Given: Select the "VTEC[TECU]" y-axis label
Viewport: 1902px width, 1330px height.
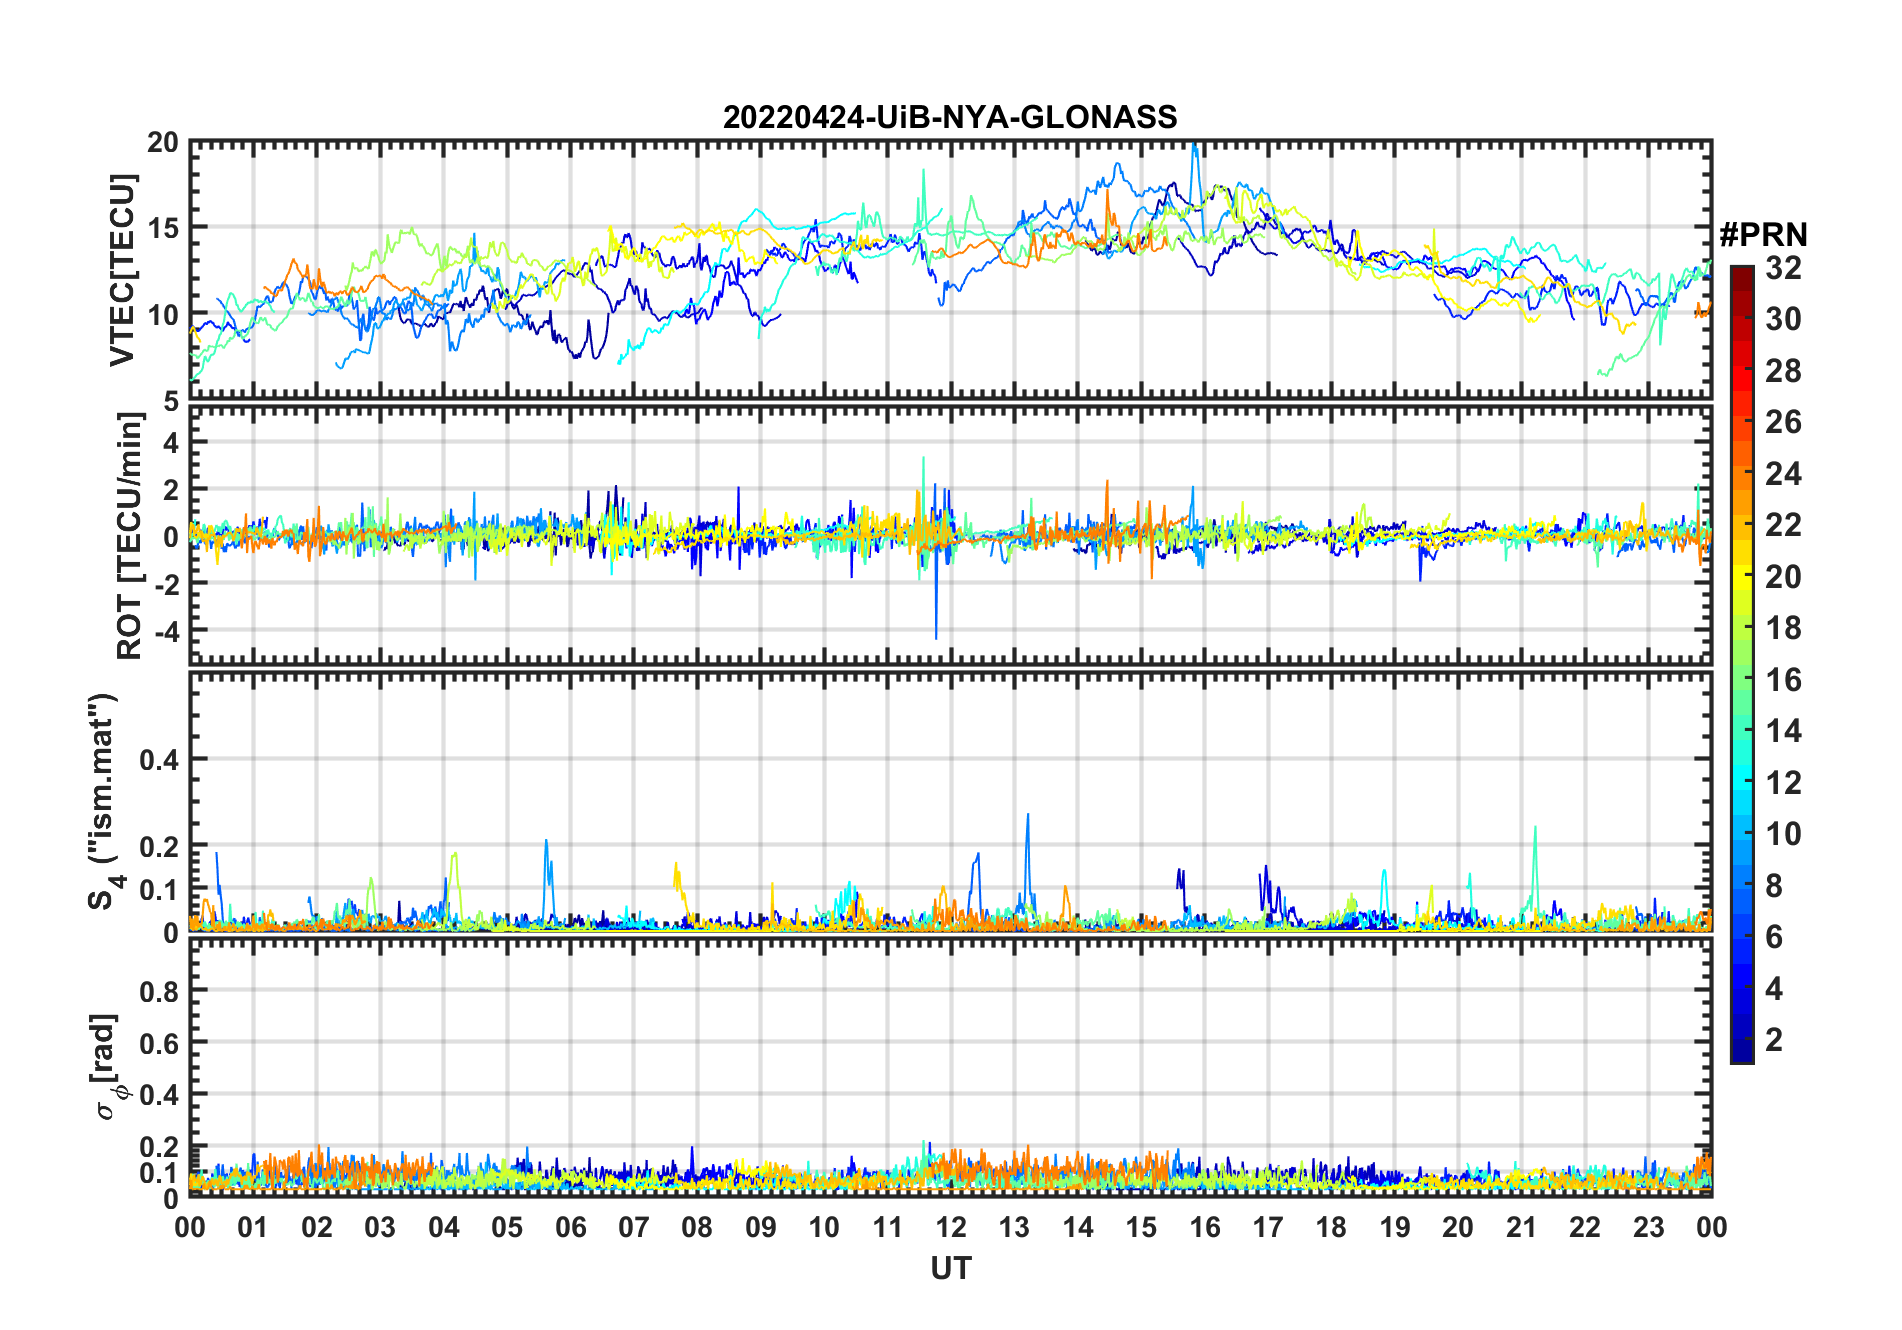Looking at the screenshot, I should pos(122,270).
